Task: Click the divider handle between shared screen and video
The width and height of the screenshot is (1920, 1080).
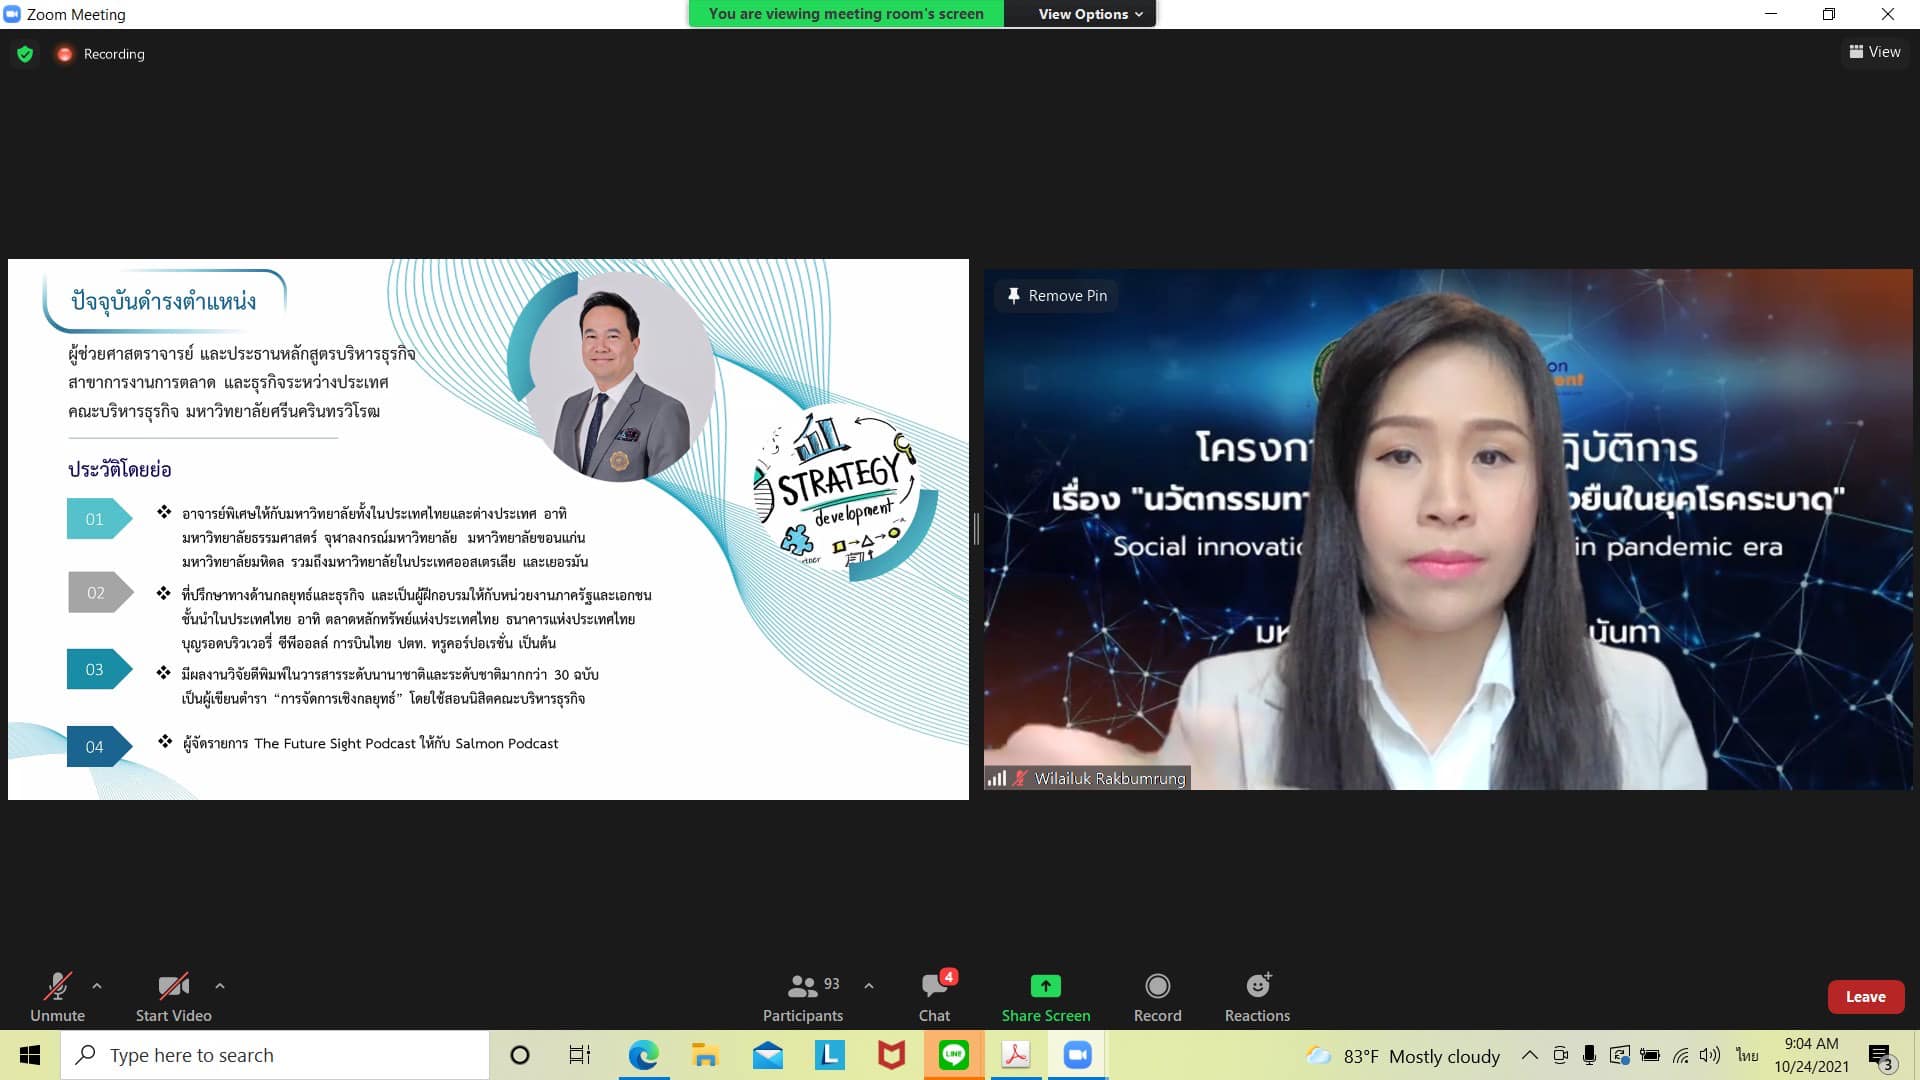Action: point(976,528)
